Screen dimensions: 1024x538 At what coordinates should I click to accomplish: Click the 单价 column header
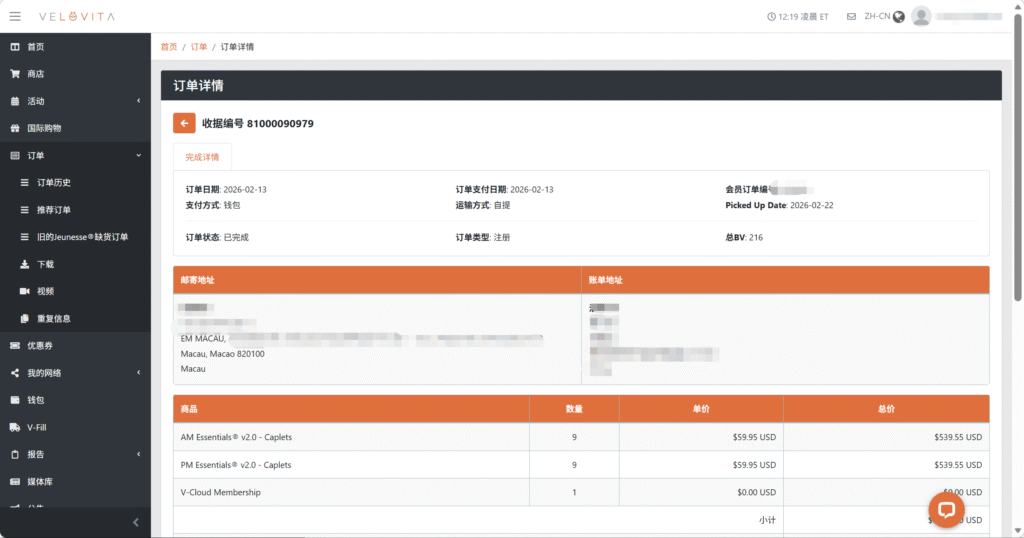coord(701,409)
